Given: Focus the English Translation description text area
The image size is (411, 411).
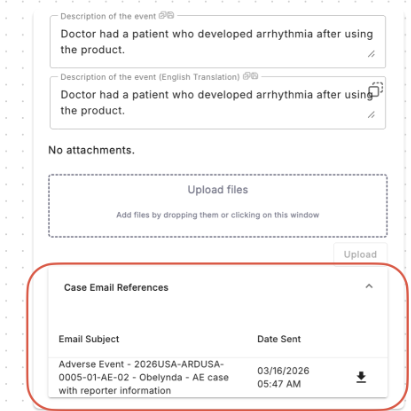Looking at the screenshot, I should tap(218, 103).
